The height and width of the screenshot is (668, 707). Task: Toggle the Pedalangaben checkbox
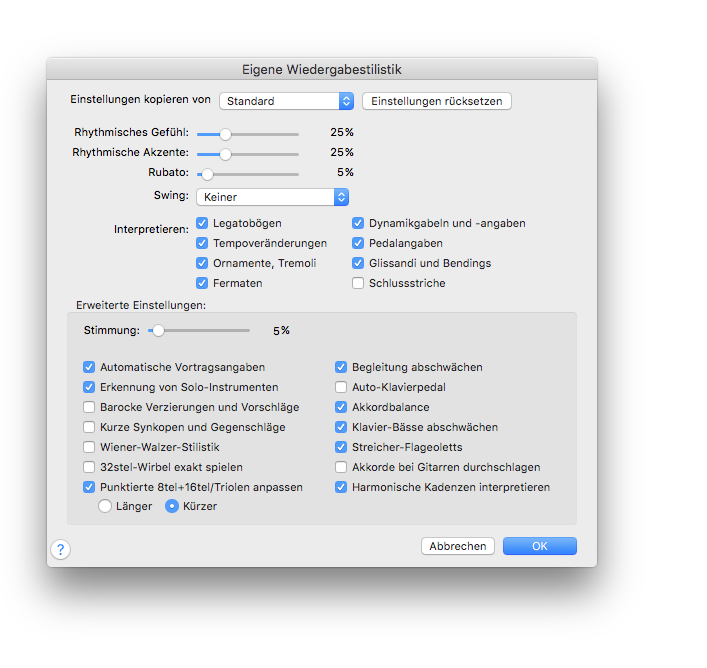click(358, 243)
